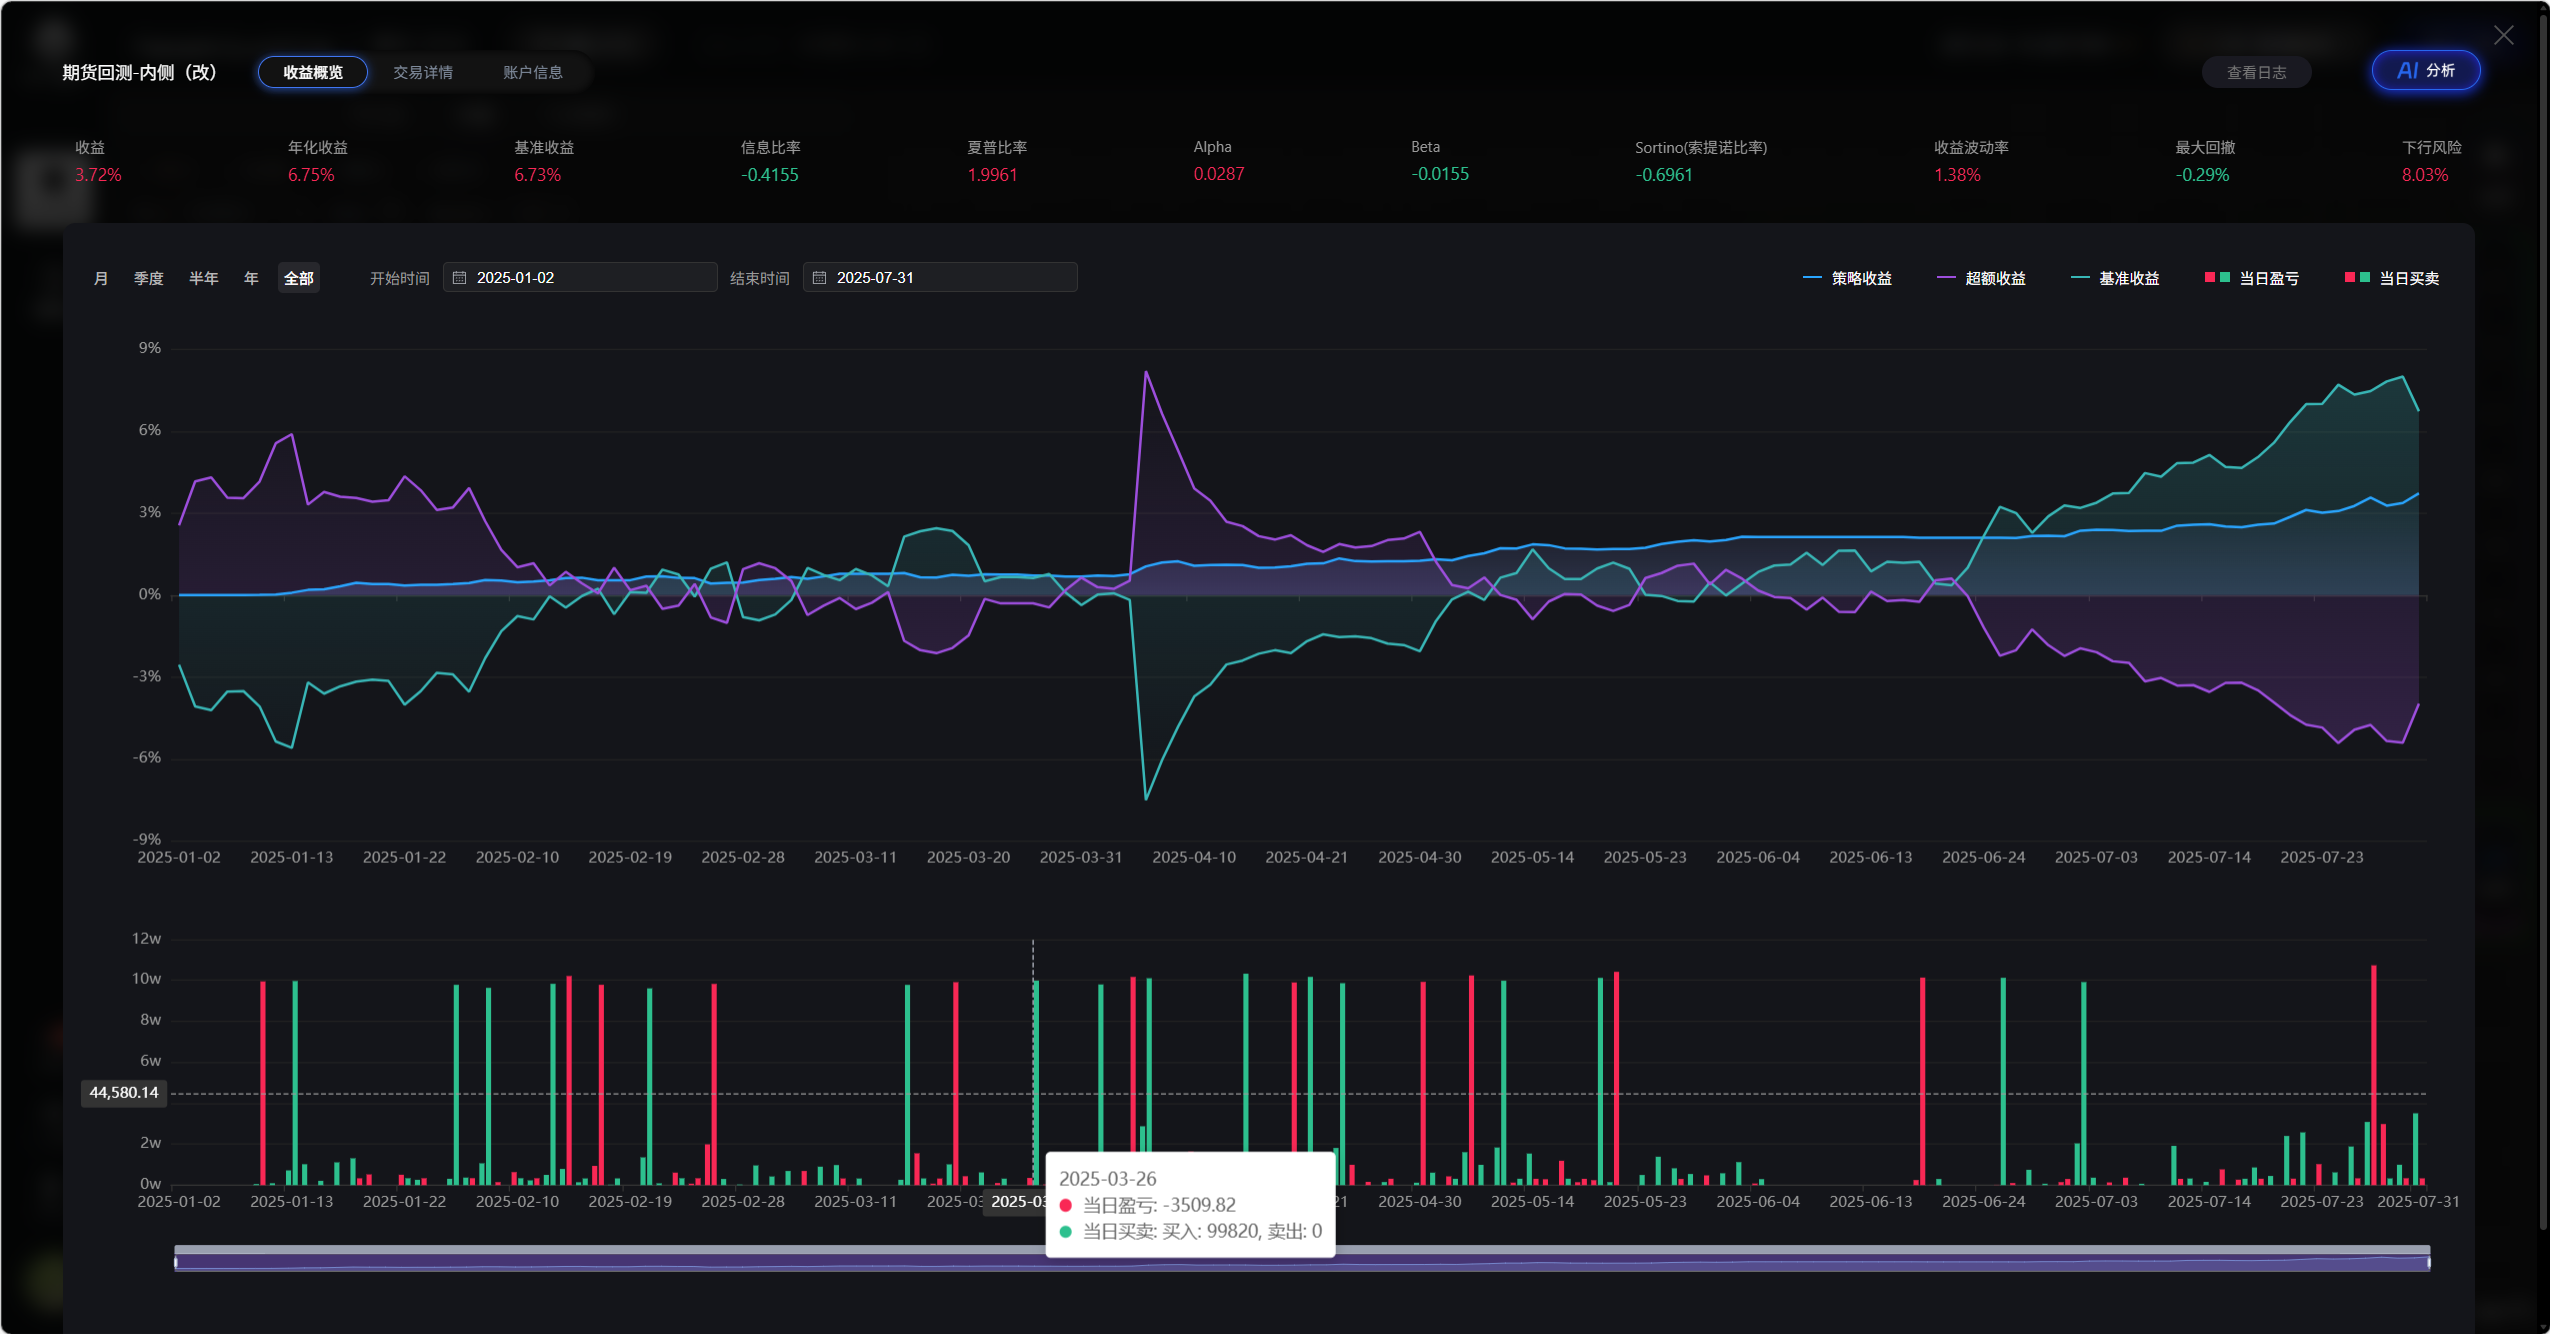Click left handle of the zoom slider
Image resolution: width=2550 pixels, height=1334 pixels.
176,1262
